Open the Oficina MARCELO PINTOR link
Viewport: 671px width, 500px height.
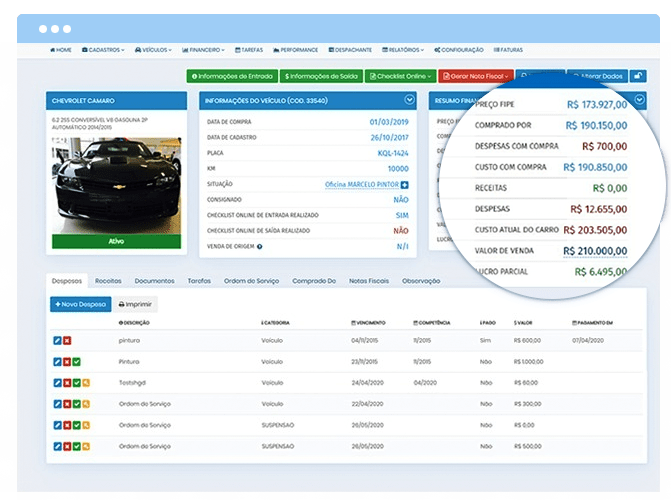coord(362,185)
